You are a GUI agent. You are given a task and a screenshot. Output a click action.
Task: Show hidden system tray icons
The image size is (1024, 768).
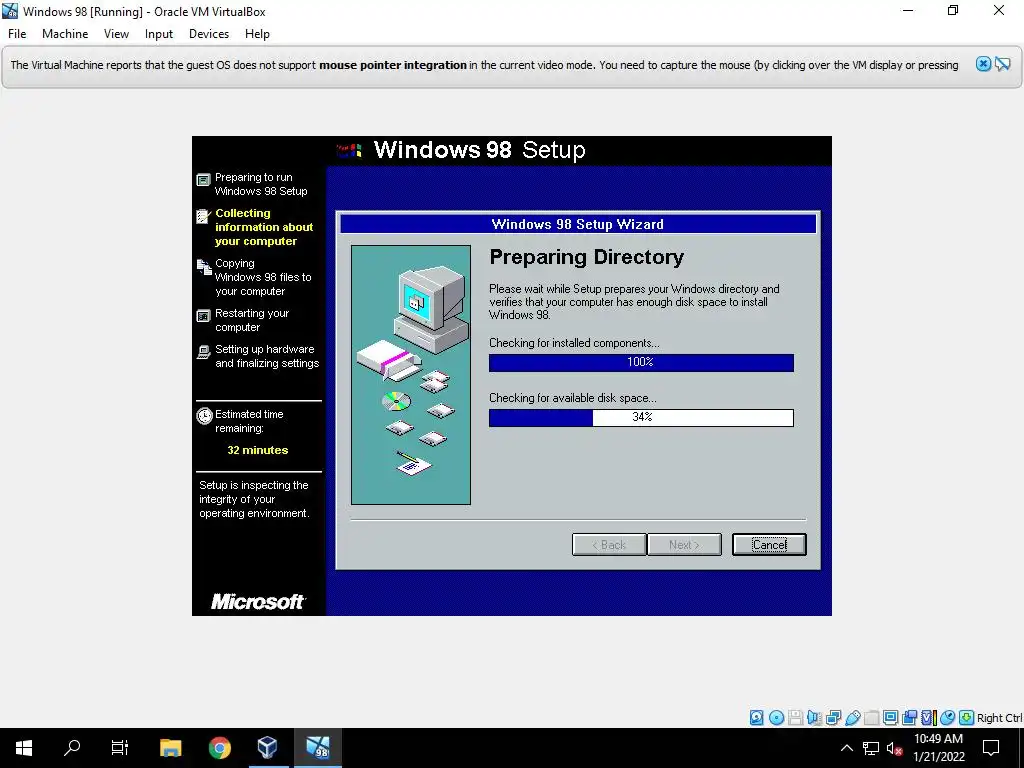(x=846, y=748)
